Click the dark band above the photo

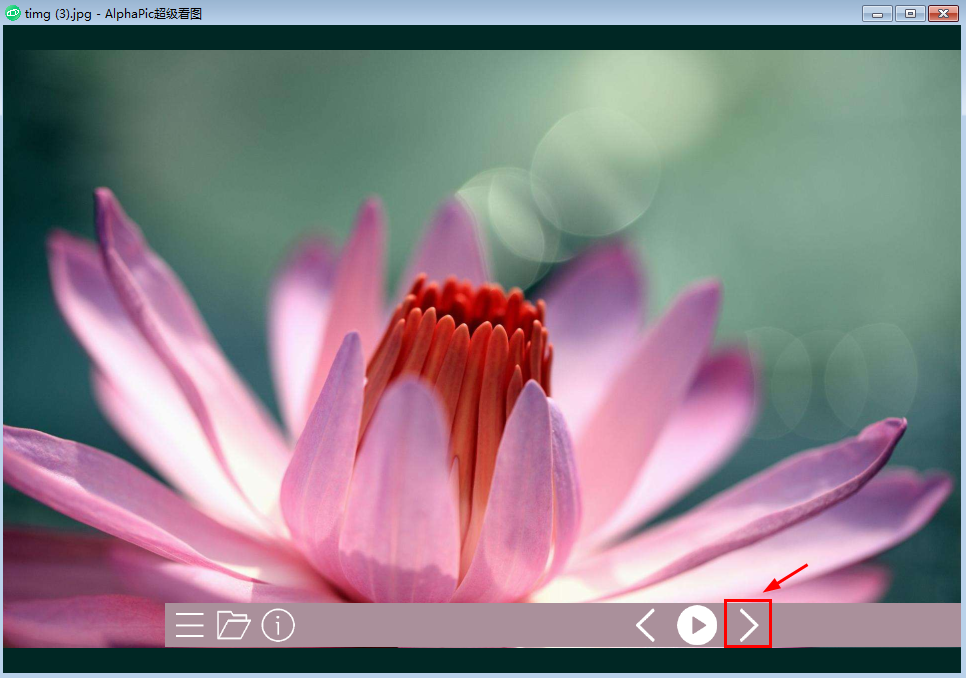tap(482, 37)
